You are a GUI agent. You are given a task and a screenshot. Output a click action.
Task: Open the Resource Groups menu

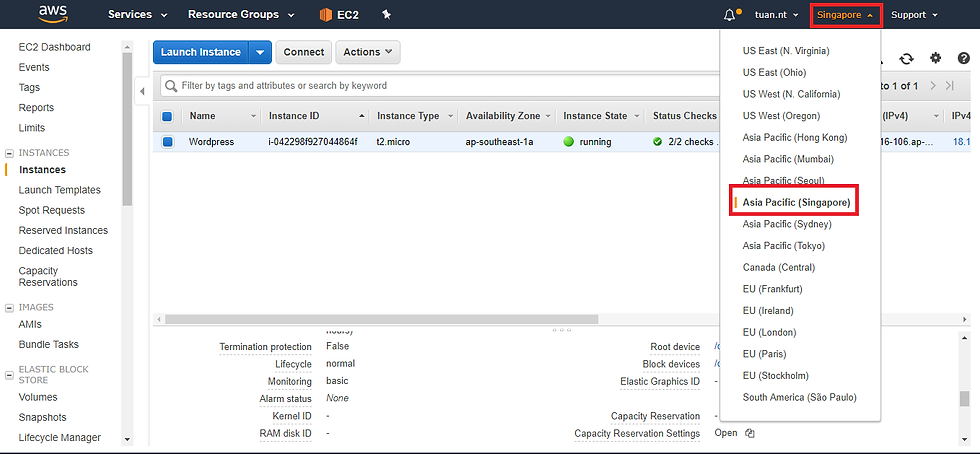(x=241, y=14)
